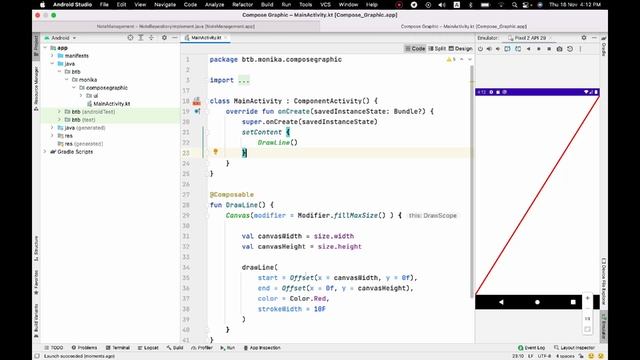
Task: Select the Pixel 2 API 29 emulator tab
Action: point(529,38)
